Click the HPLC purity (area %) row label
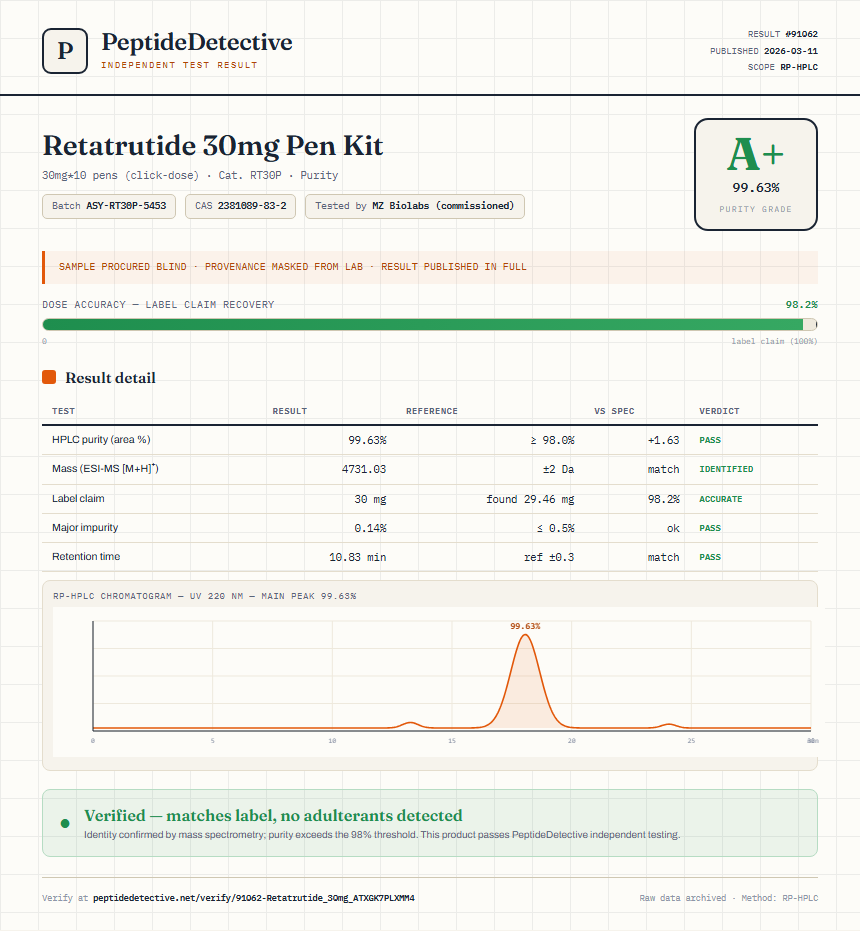 (x=101, y=439)
